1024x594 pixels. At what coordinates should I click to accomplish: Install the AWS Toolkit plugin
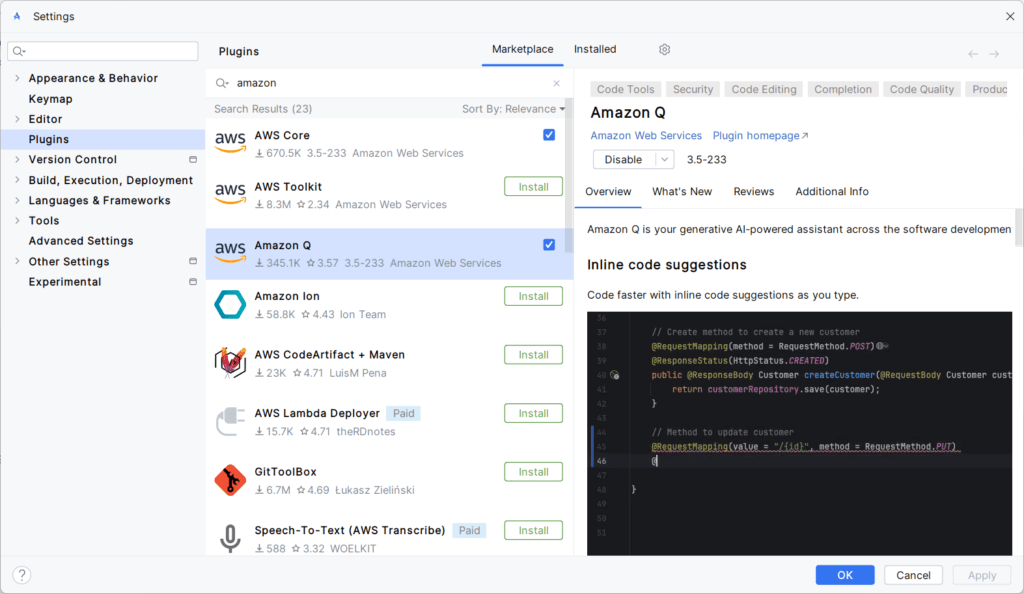pos(534,187)
